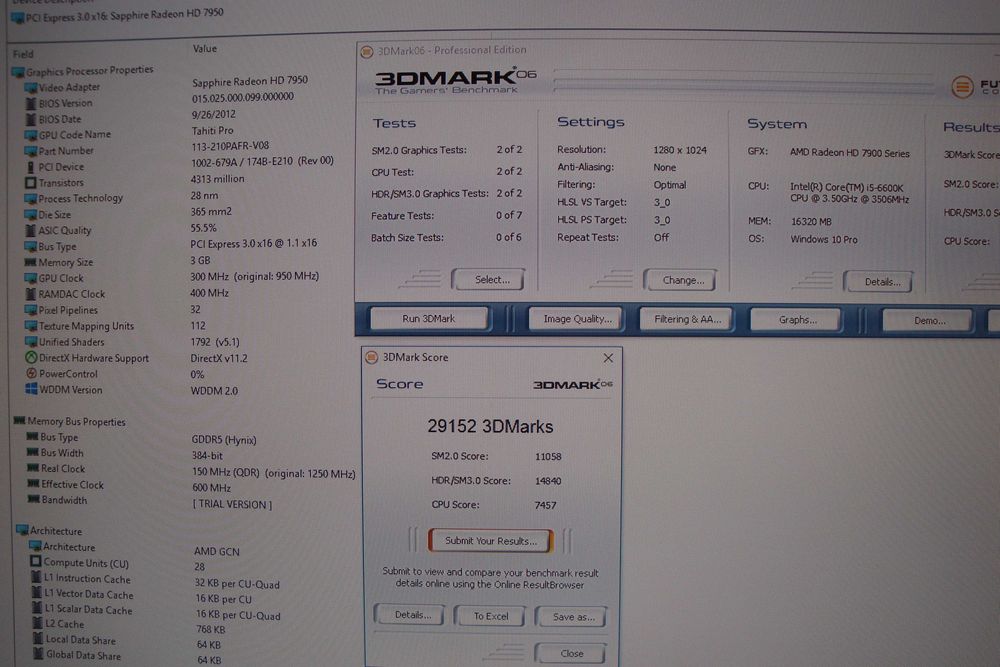Click the Video Adapter row icon
The height and width of the screenshot is (667, 1000).
coord(31,87)
